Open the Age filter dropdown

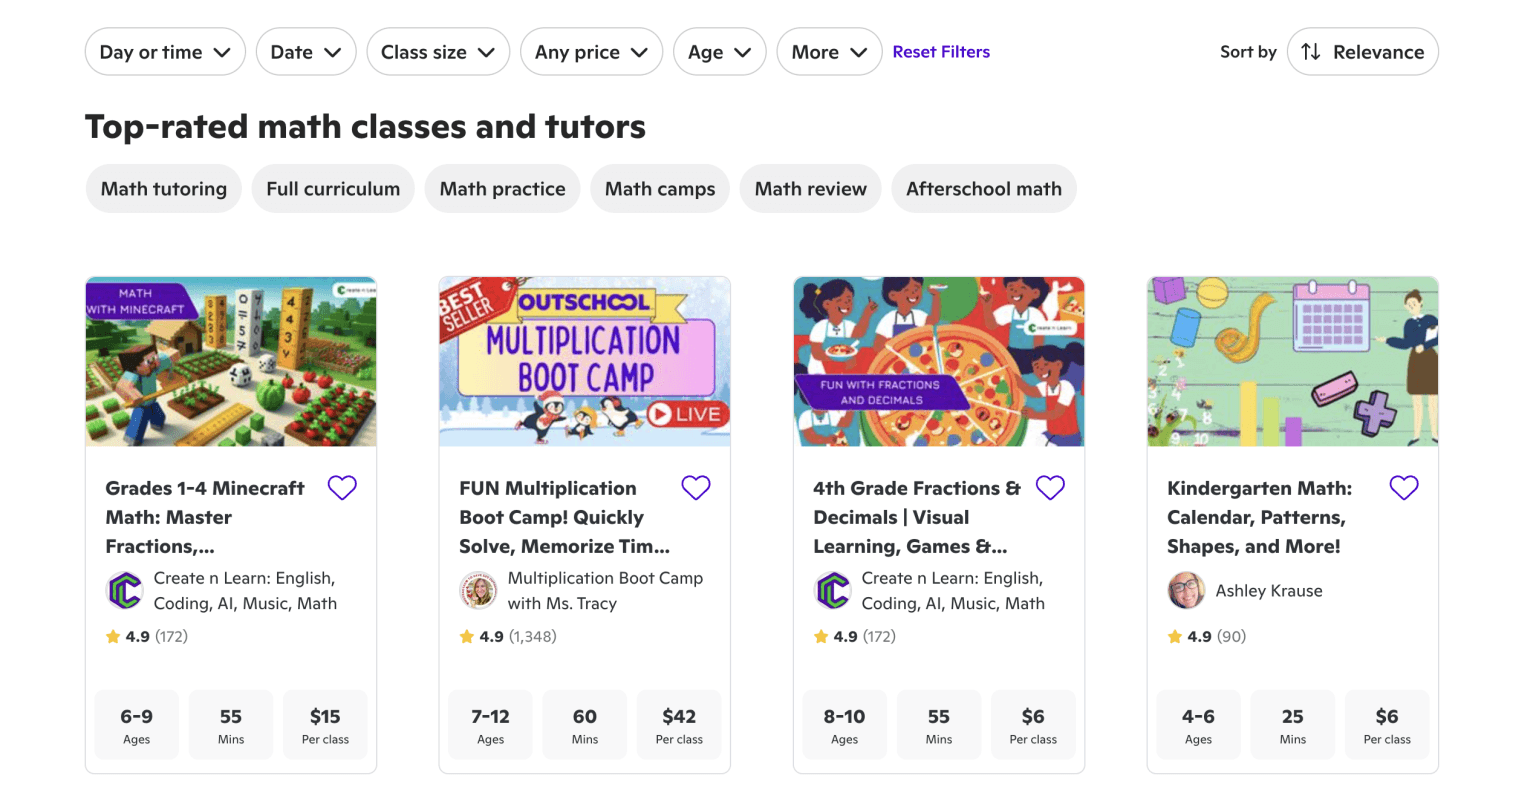click(x=719, y=51)
